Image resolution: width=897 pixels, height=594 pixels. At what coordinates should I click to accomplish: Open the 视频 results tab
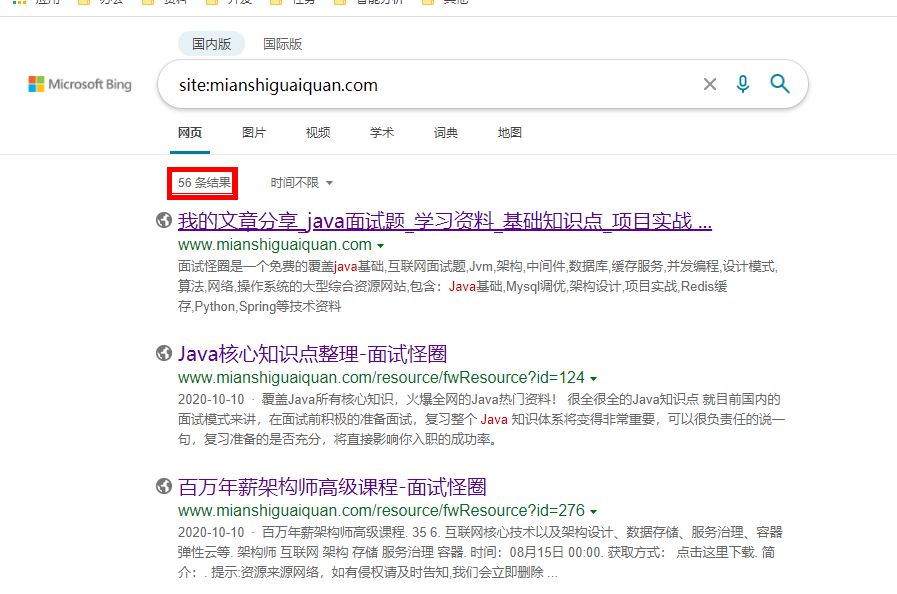tap(318, 133)
